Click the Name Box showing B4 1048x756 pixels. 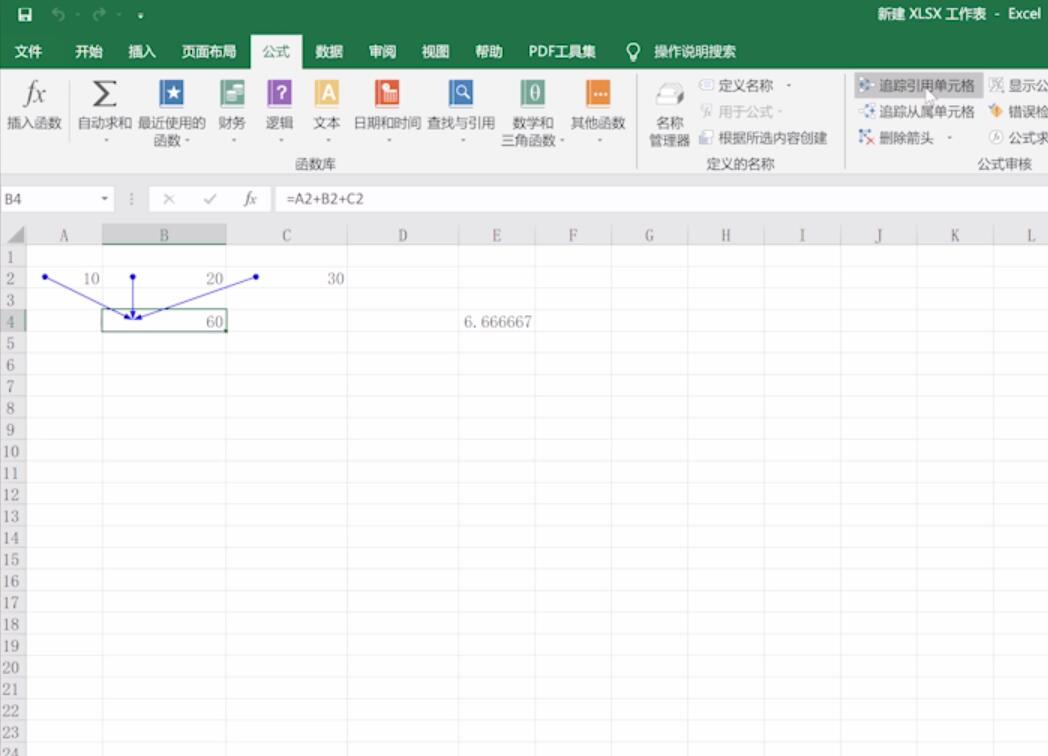50,199
